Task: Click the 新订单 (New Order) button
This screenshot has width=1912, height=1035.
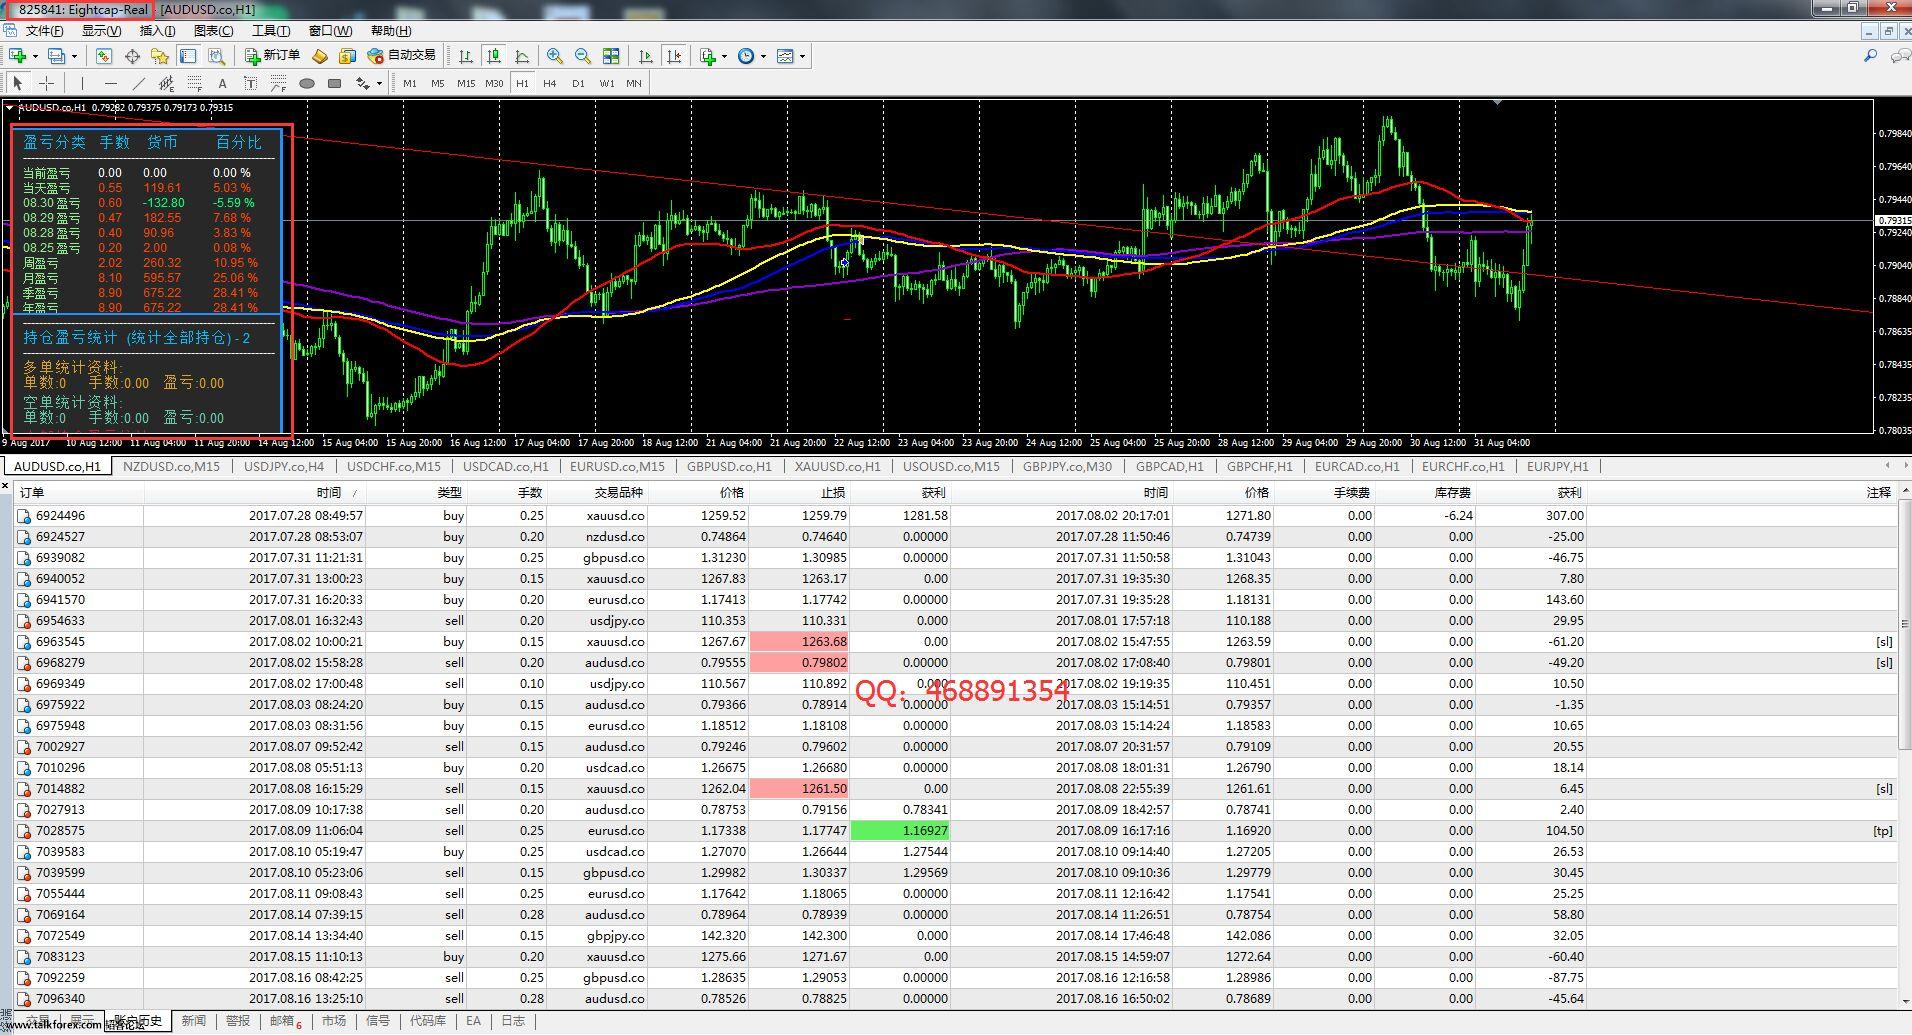Action: point(272,56)
